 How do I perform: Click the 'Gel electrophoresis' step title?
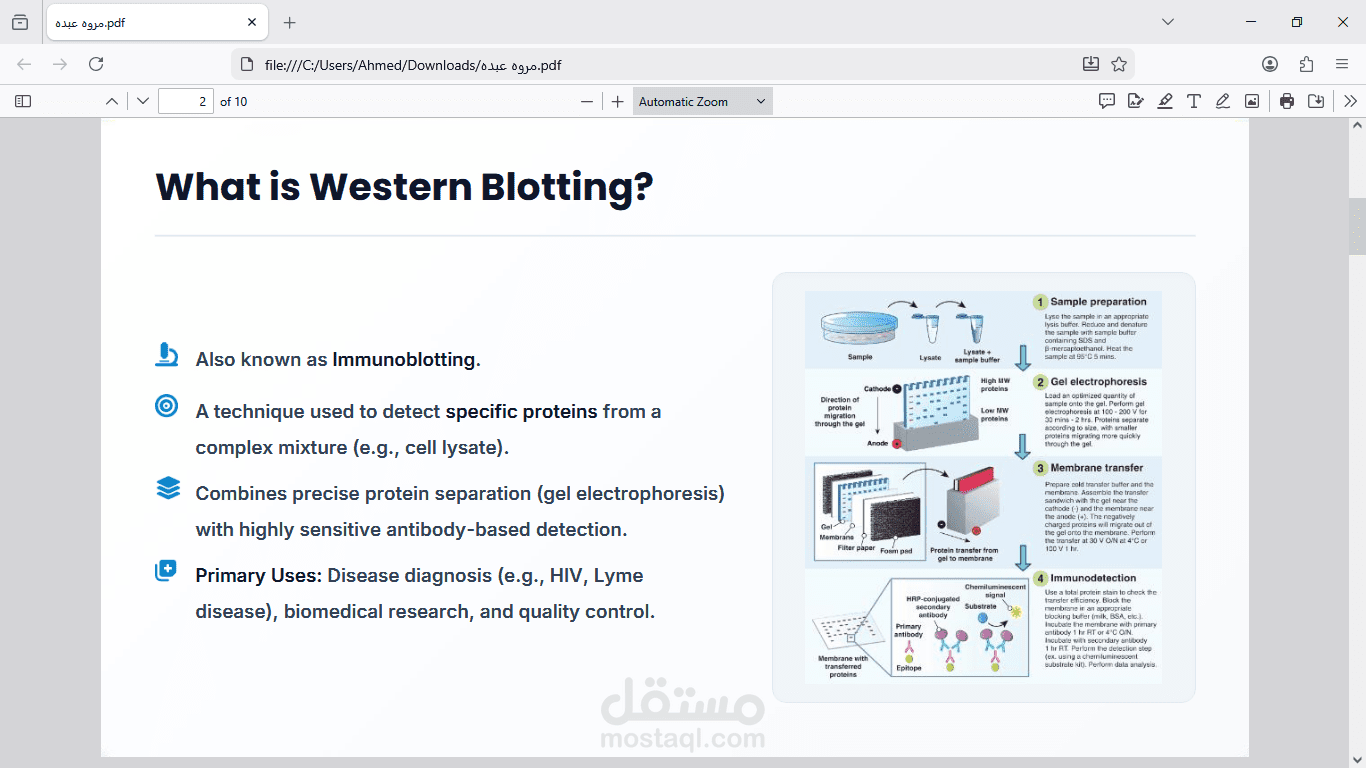1098,382
